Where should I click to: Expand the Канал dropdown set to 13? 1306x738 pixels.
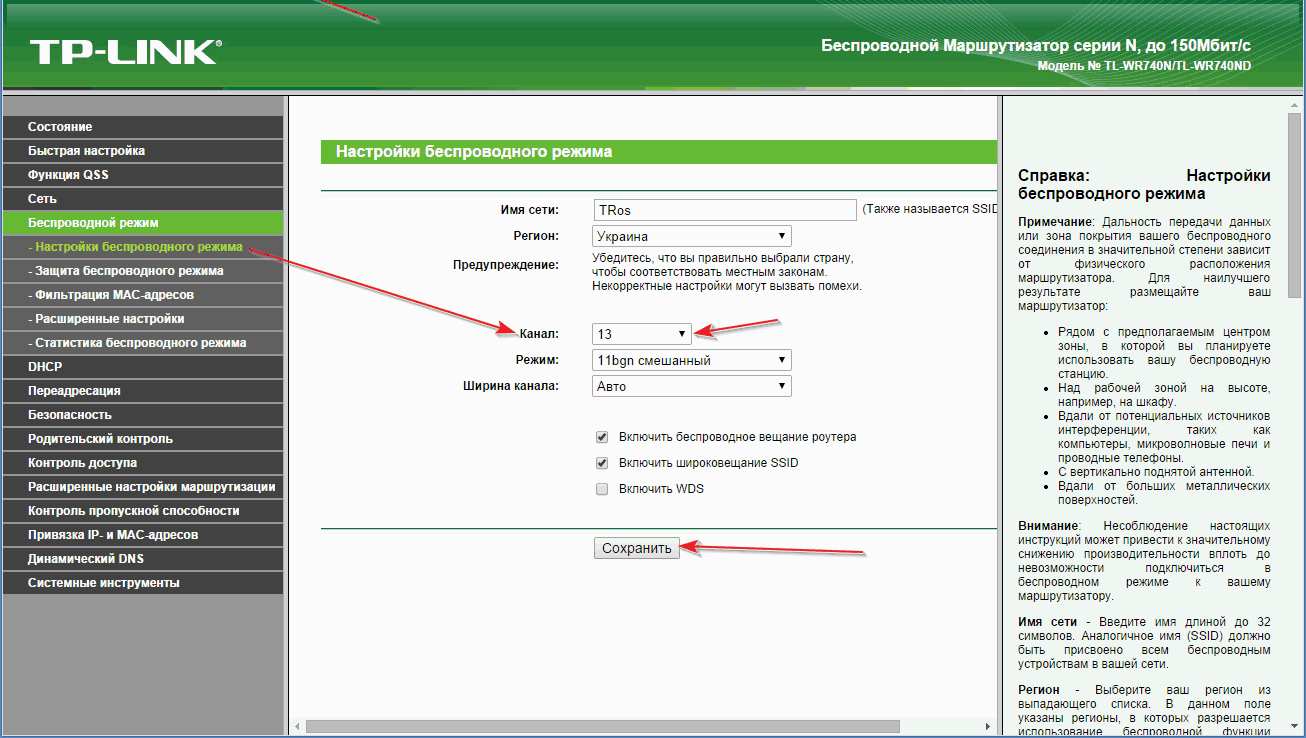coord(641,334)
